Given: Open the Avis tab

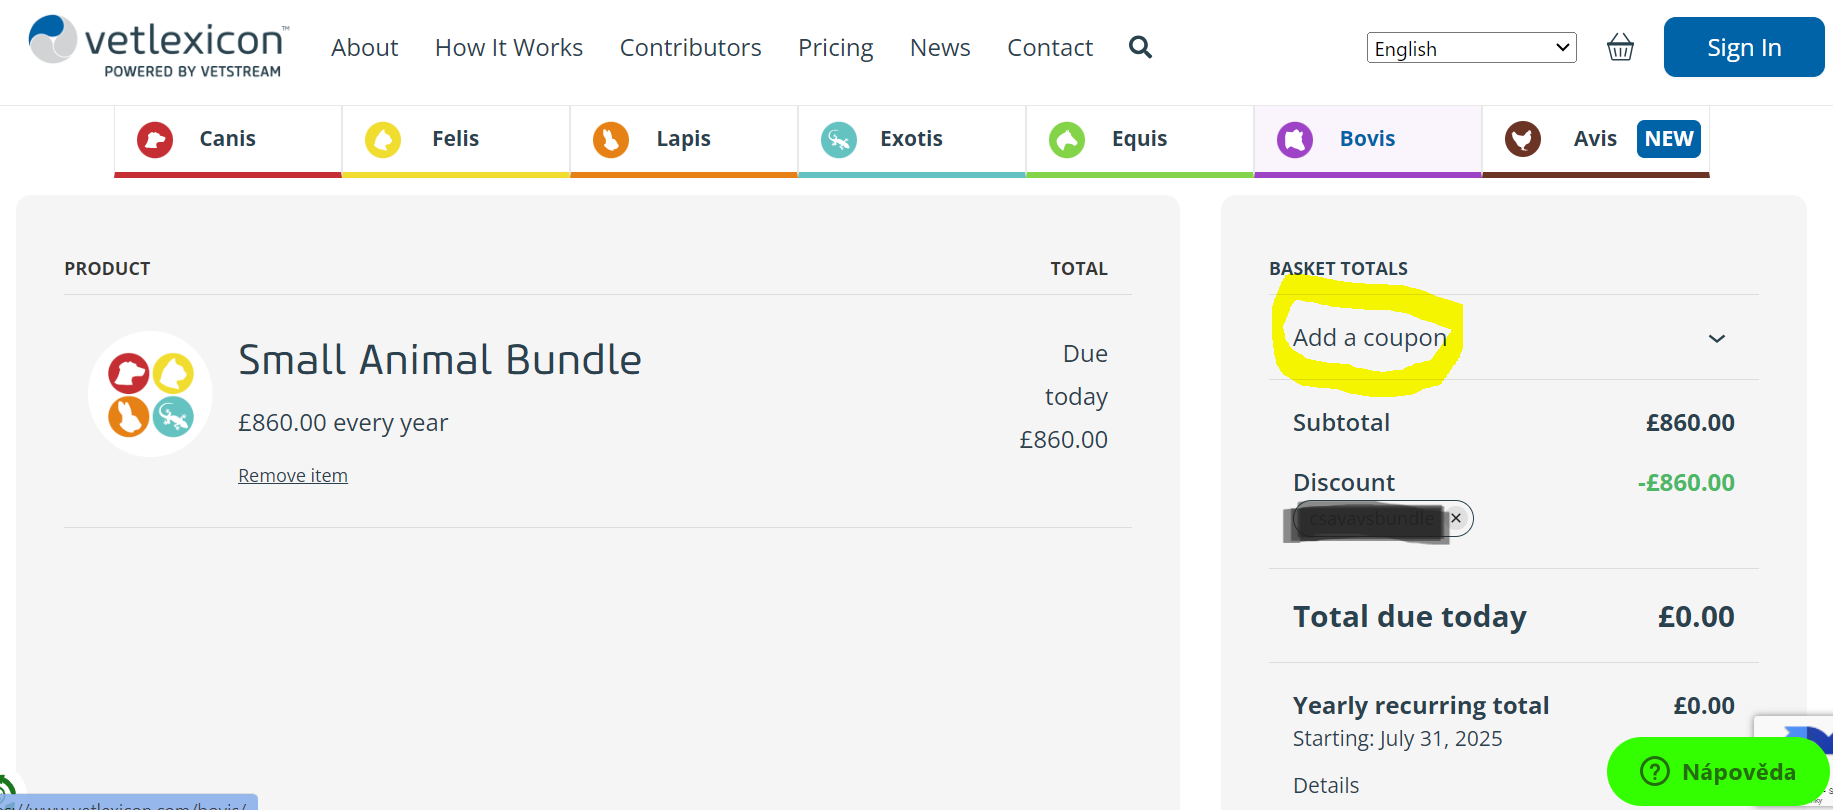Looking at the screenshot, I should [x=1596, y=141].
